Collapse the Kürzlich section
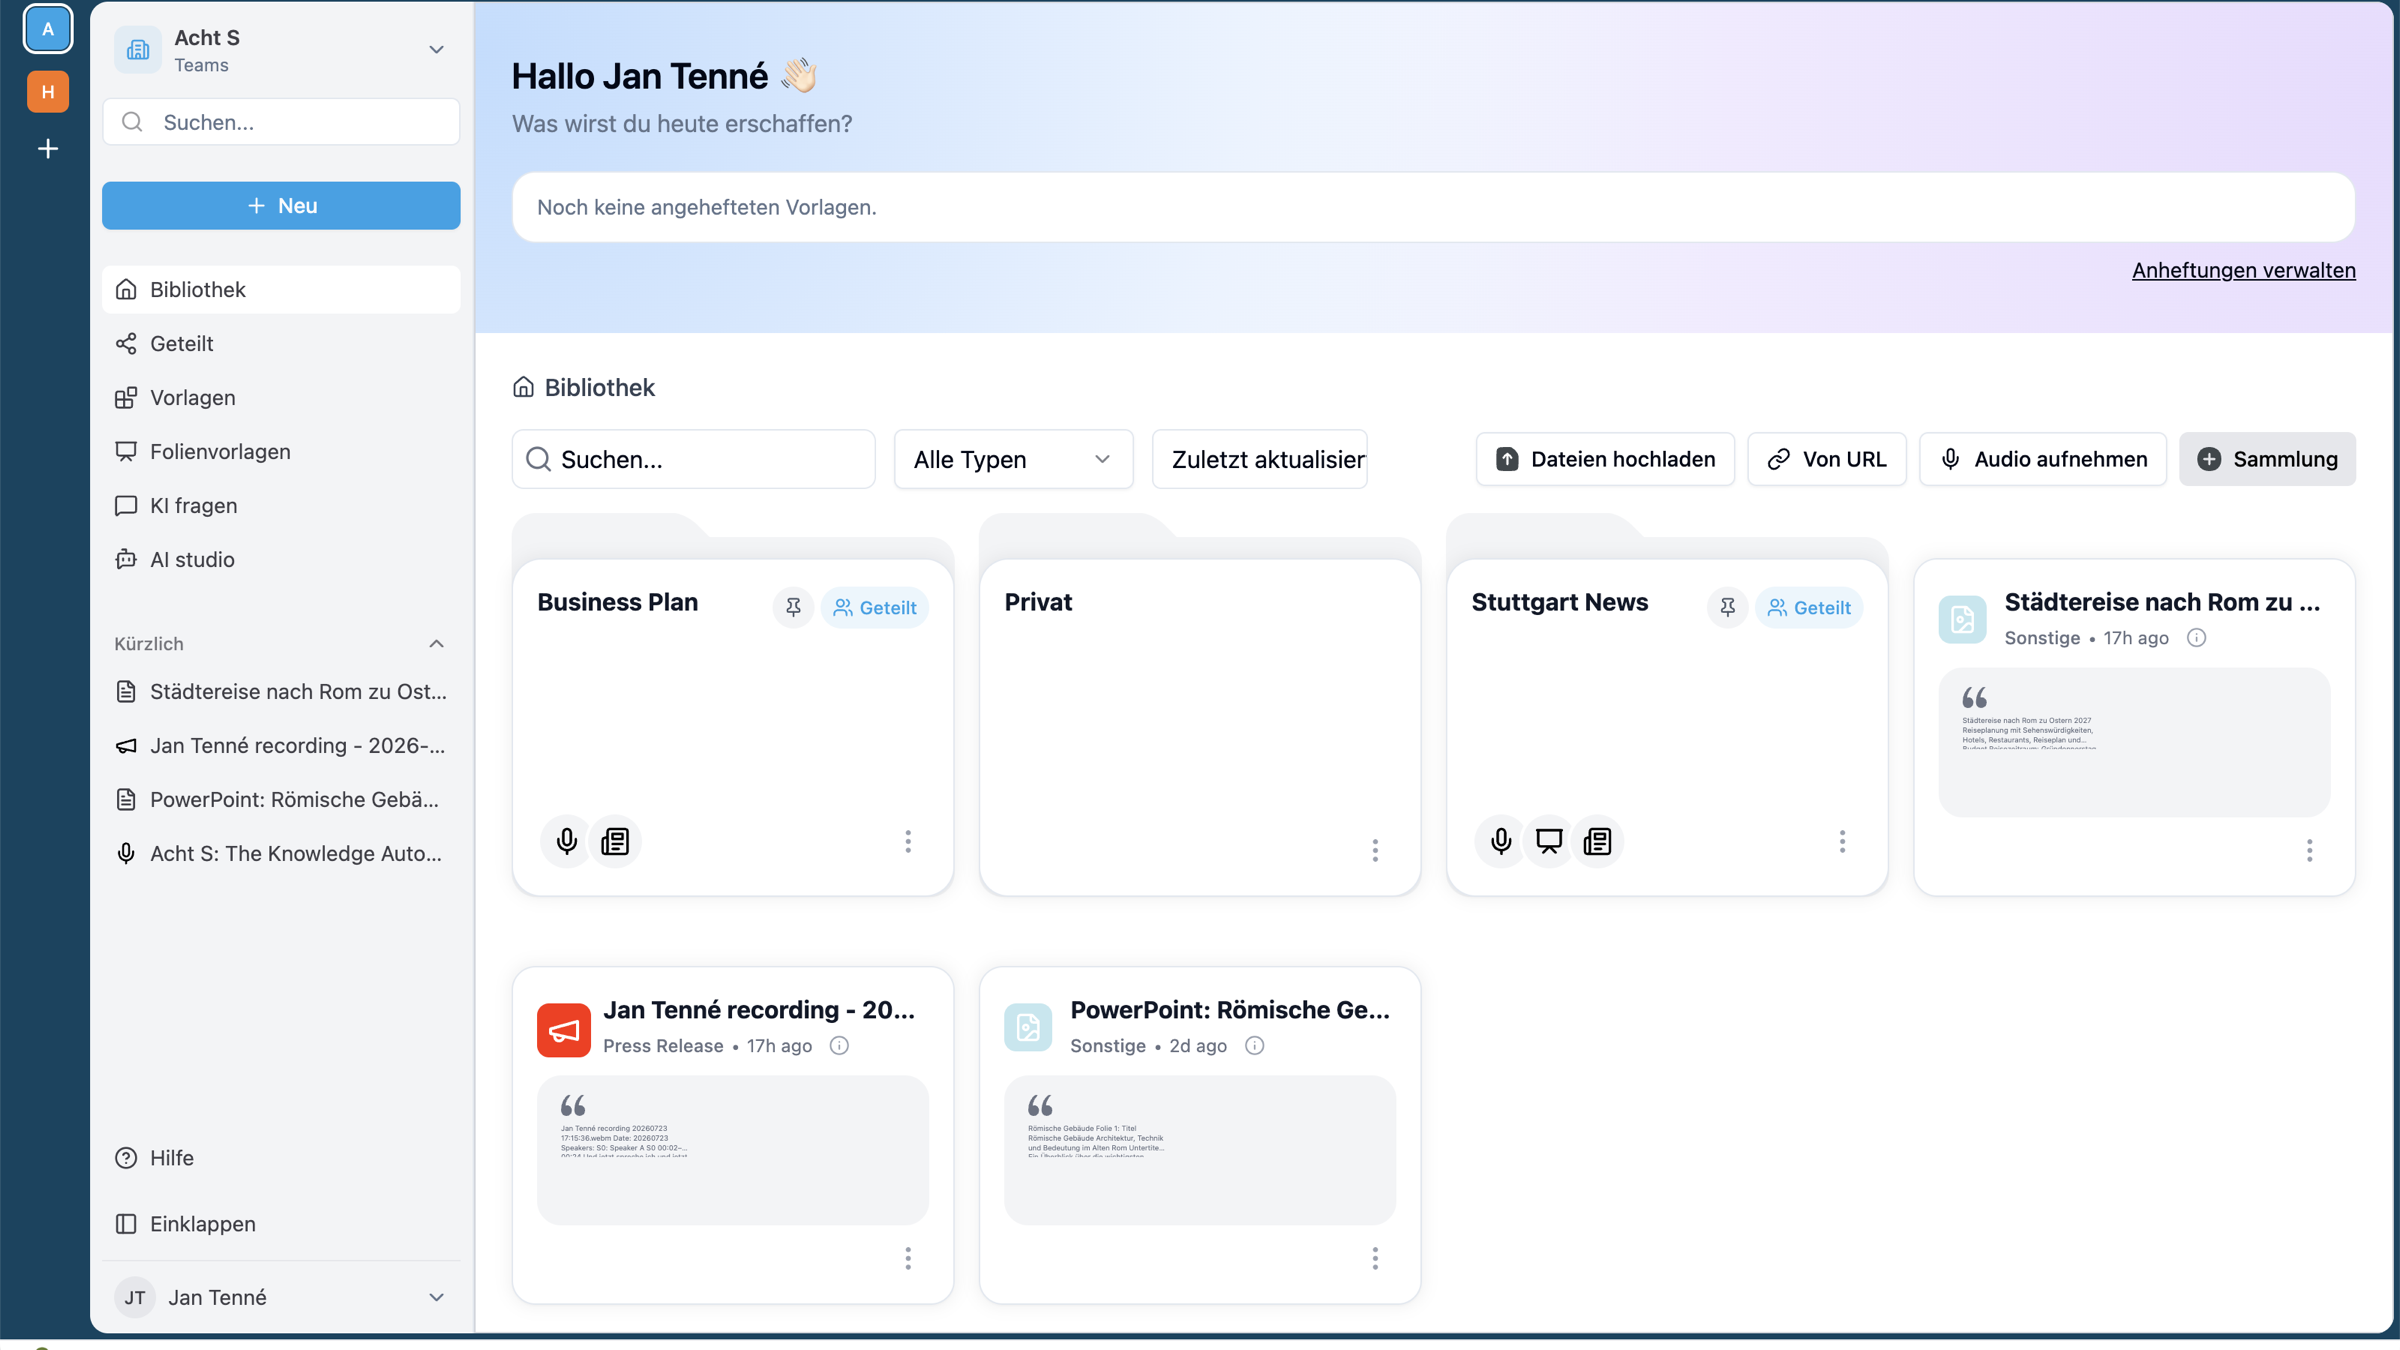The image size is (2400, 1350). pyautogui.click(x=436, y=643)
